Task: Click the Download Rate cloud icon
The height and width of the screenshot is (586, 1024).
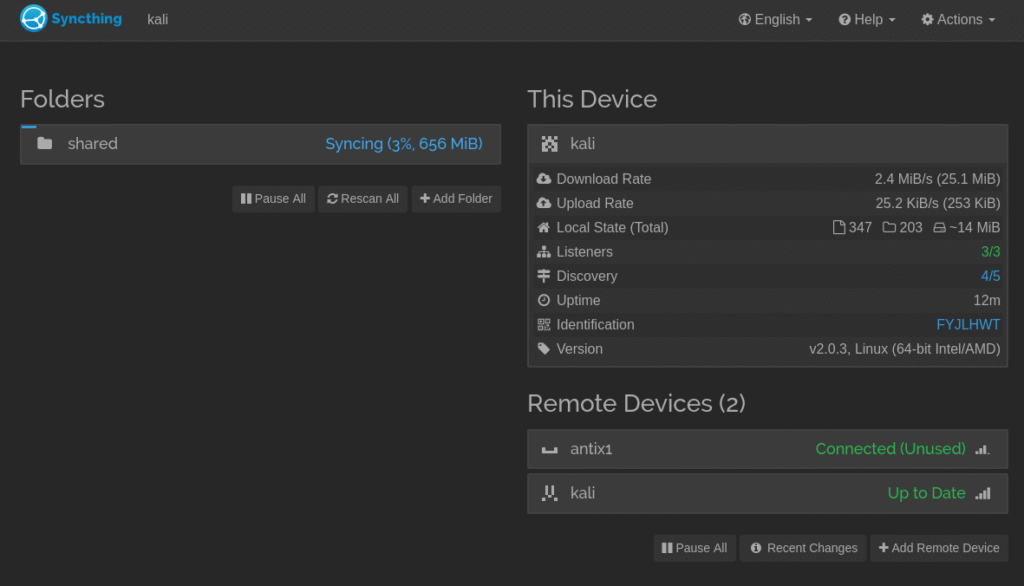Action: point(543,178)
